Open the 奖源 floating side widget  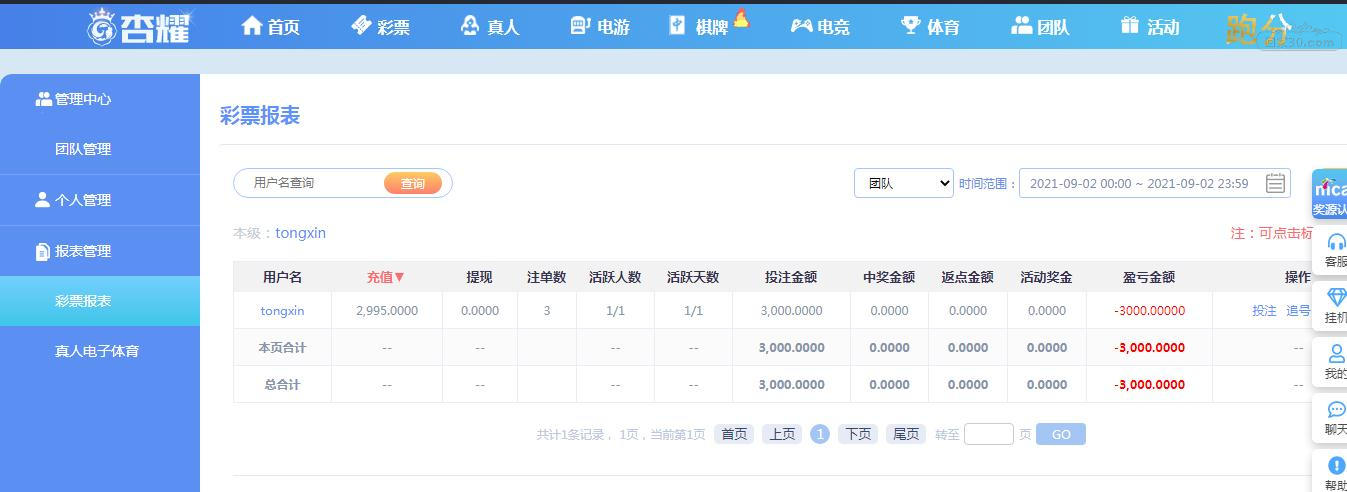click(x=1330, y=194)
